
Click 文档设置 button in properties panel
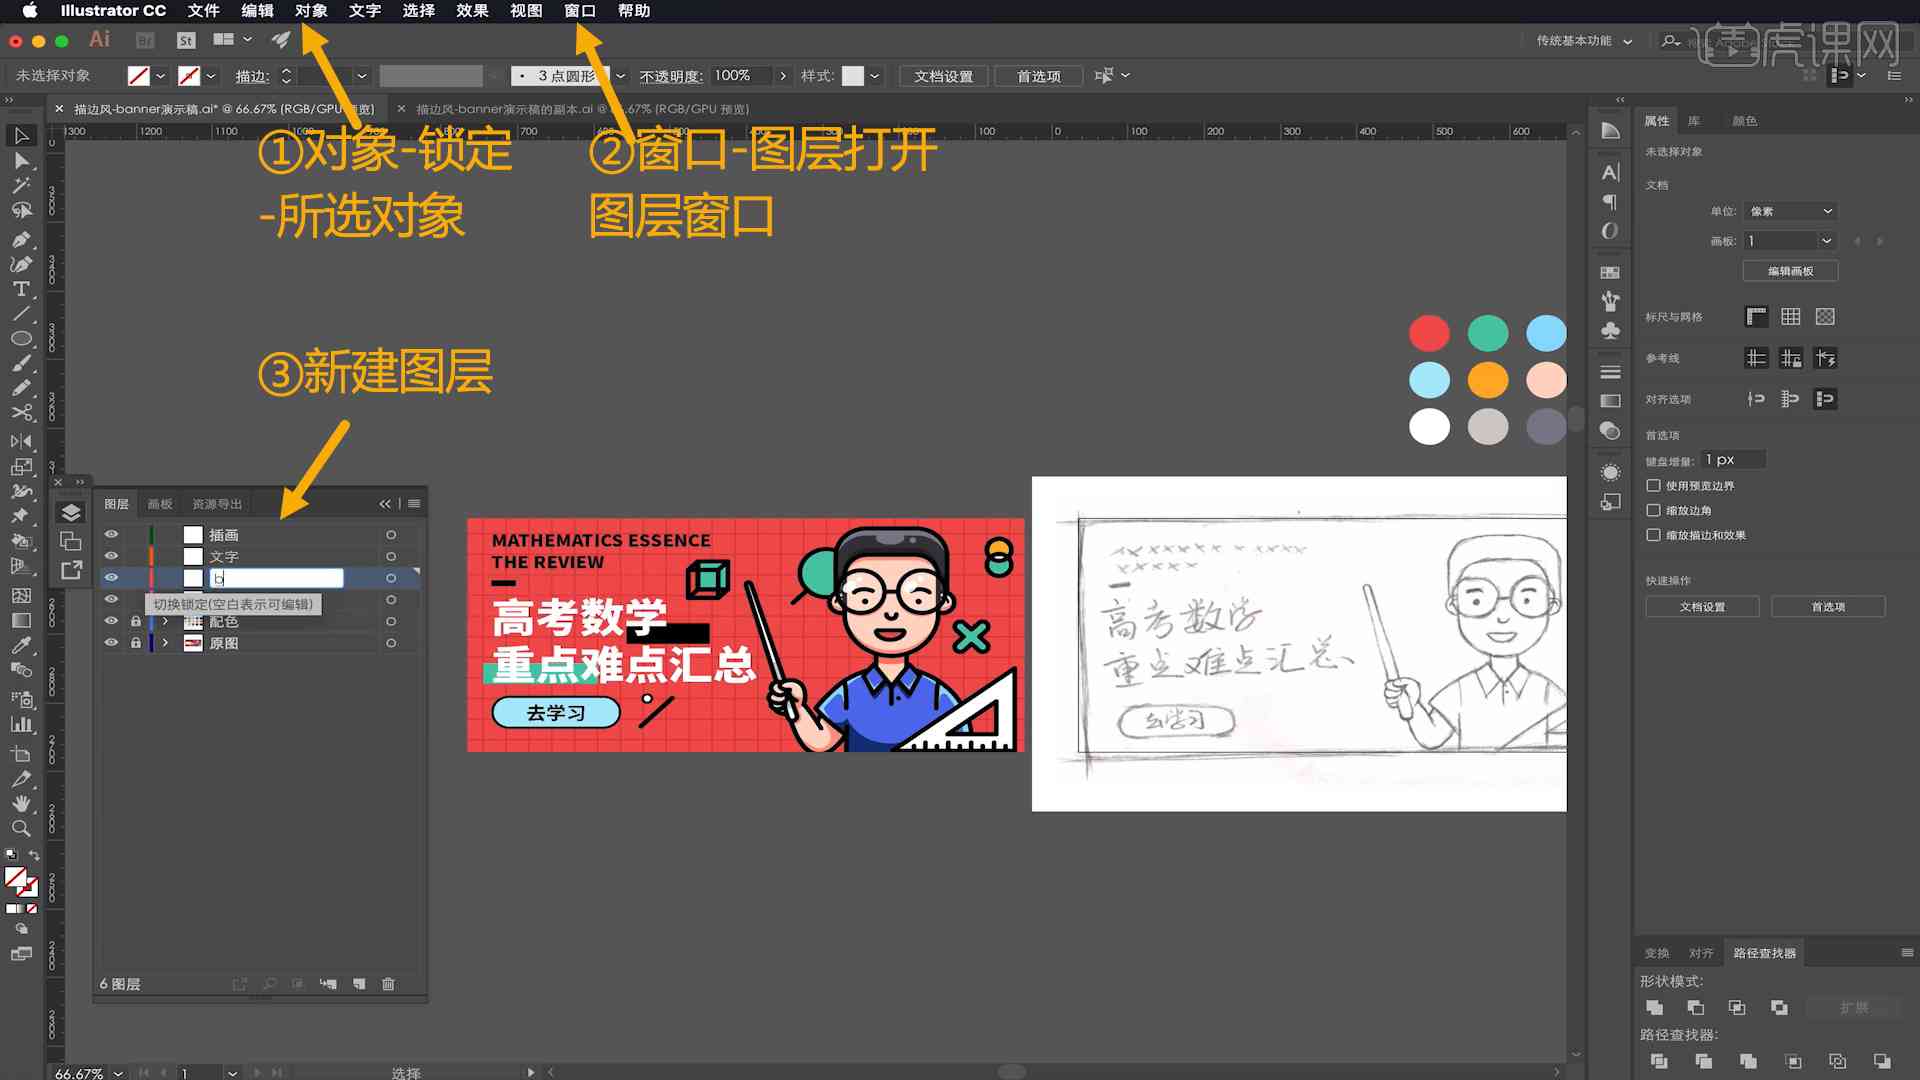1704,607
